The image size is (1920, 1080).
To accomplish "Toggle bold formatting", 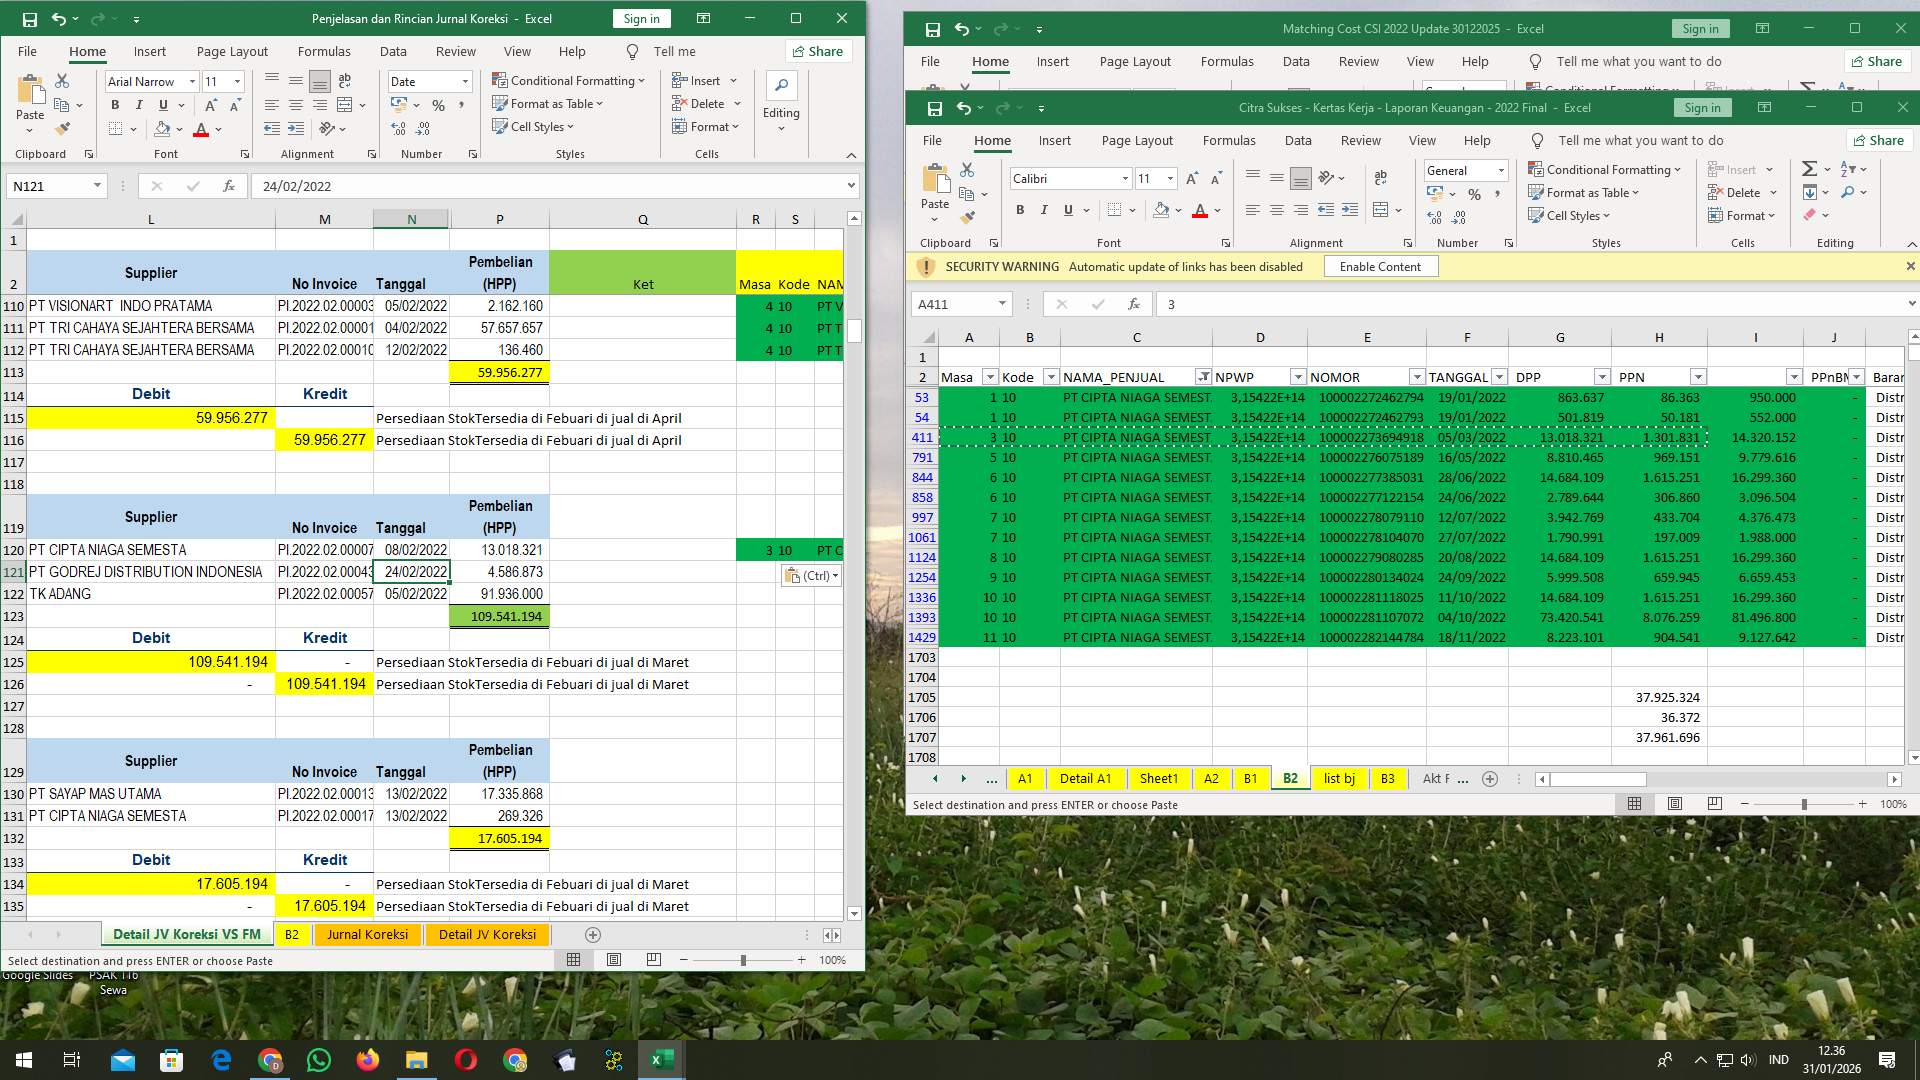I will (x=114, y=104).
